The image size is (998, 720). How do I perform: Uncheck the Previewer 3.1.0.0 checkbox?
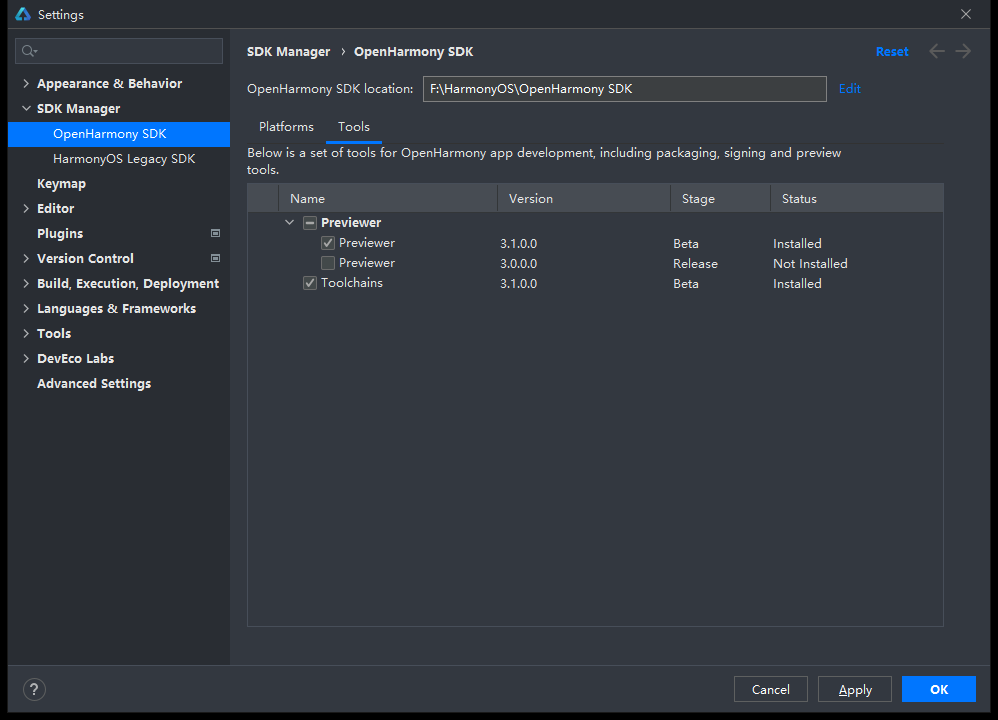click(x=328, y=243)
